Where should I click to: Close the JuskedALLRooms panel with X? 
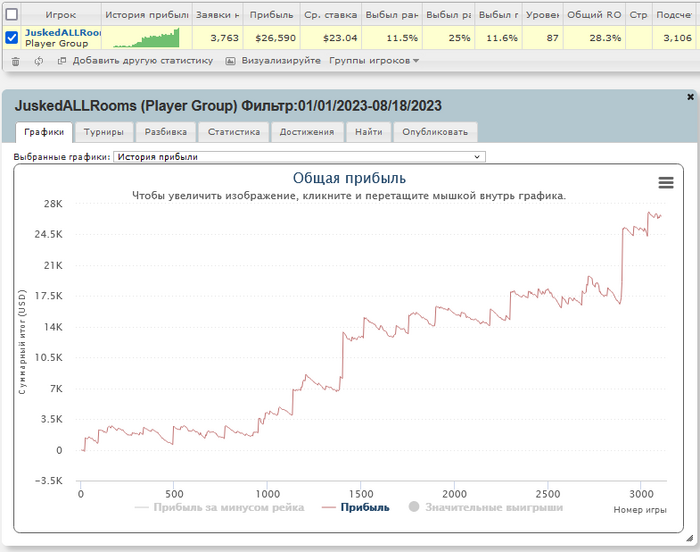pyautogui.click(x=690, y=96)
